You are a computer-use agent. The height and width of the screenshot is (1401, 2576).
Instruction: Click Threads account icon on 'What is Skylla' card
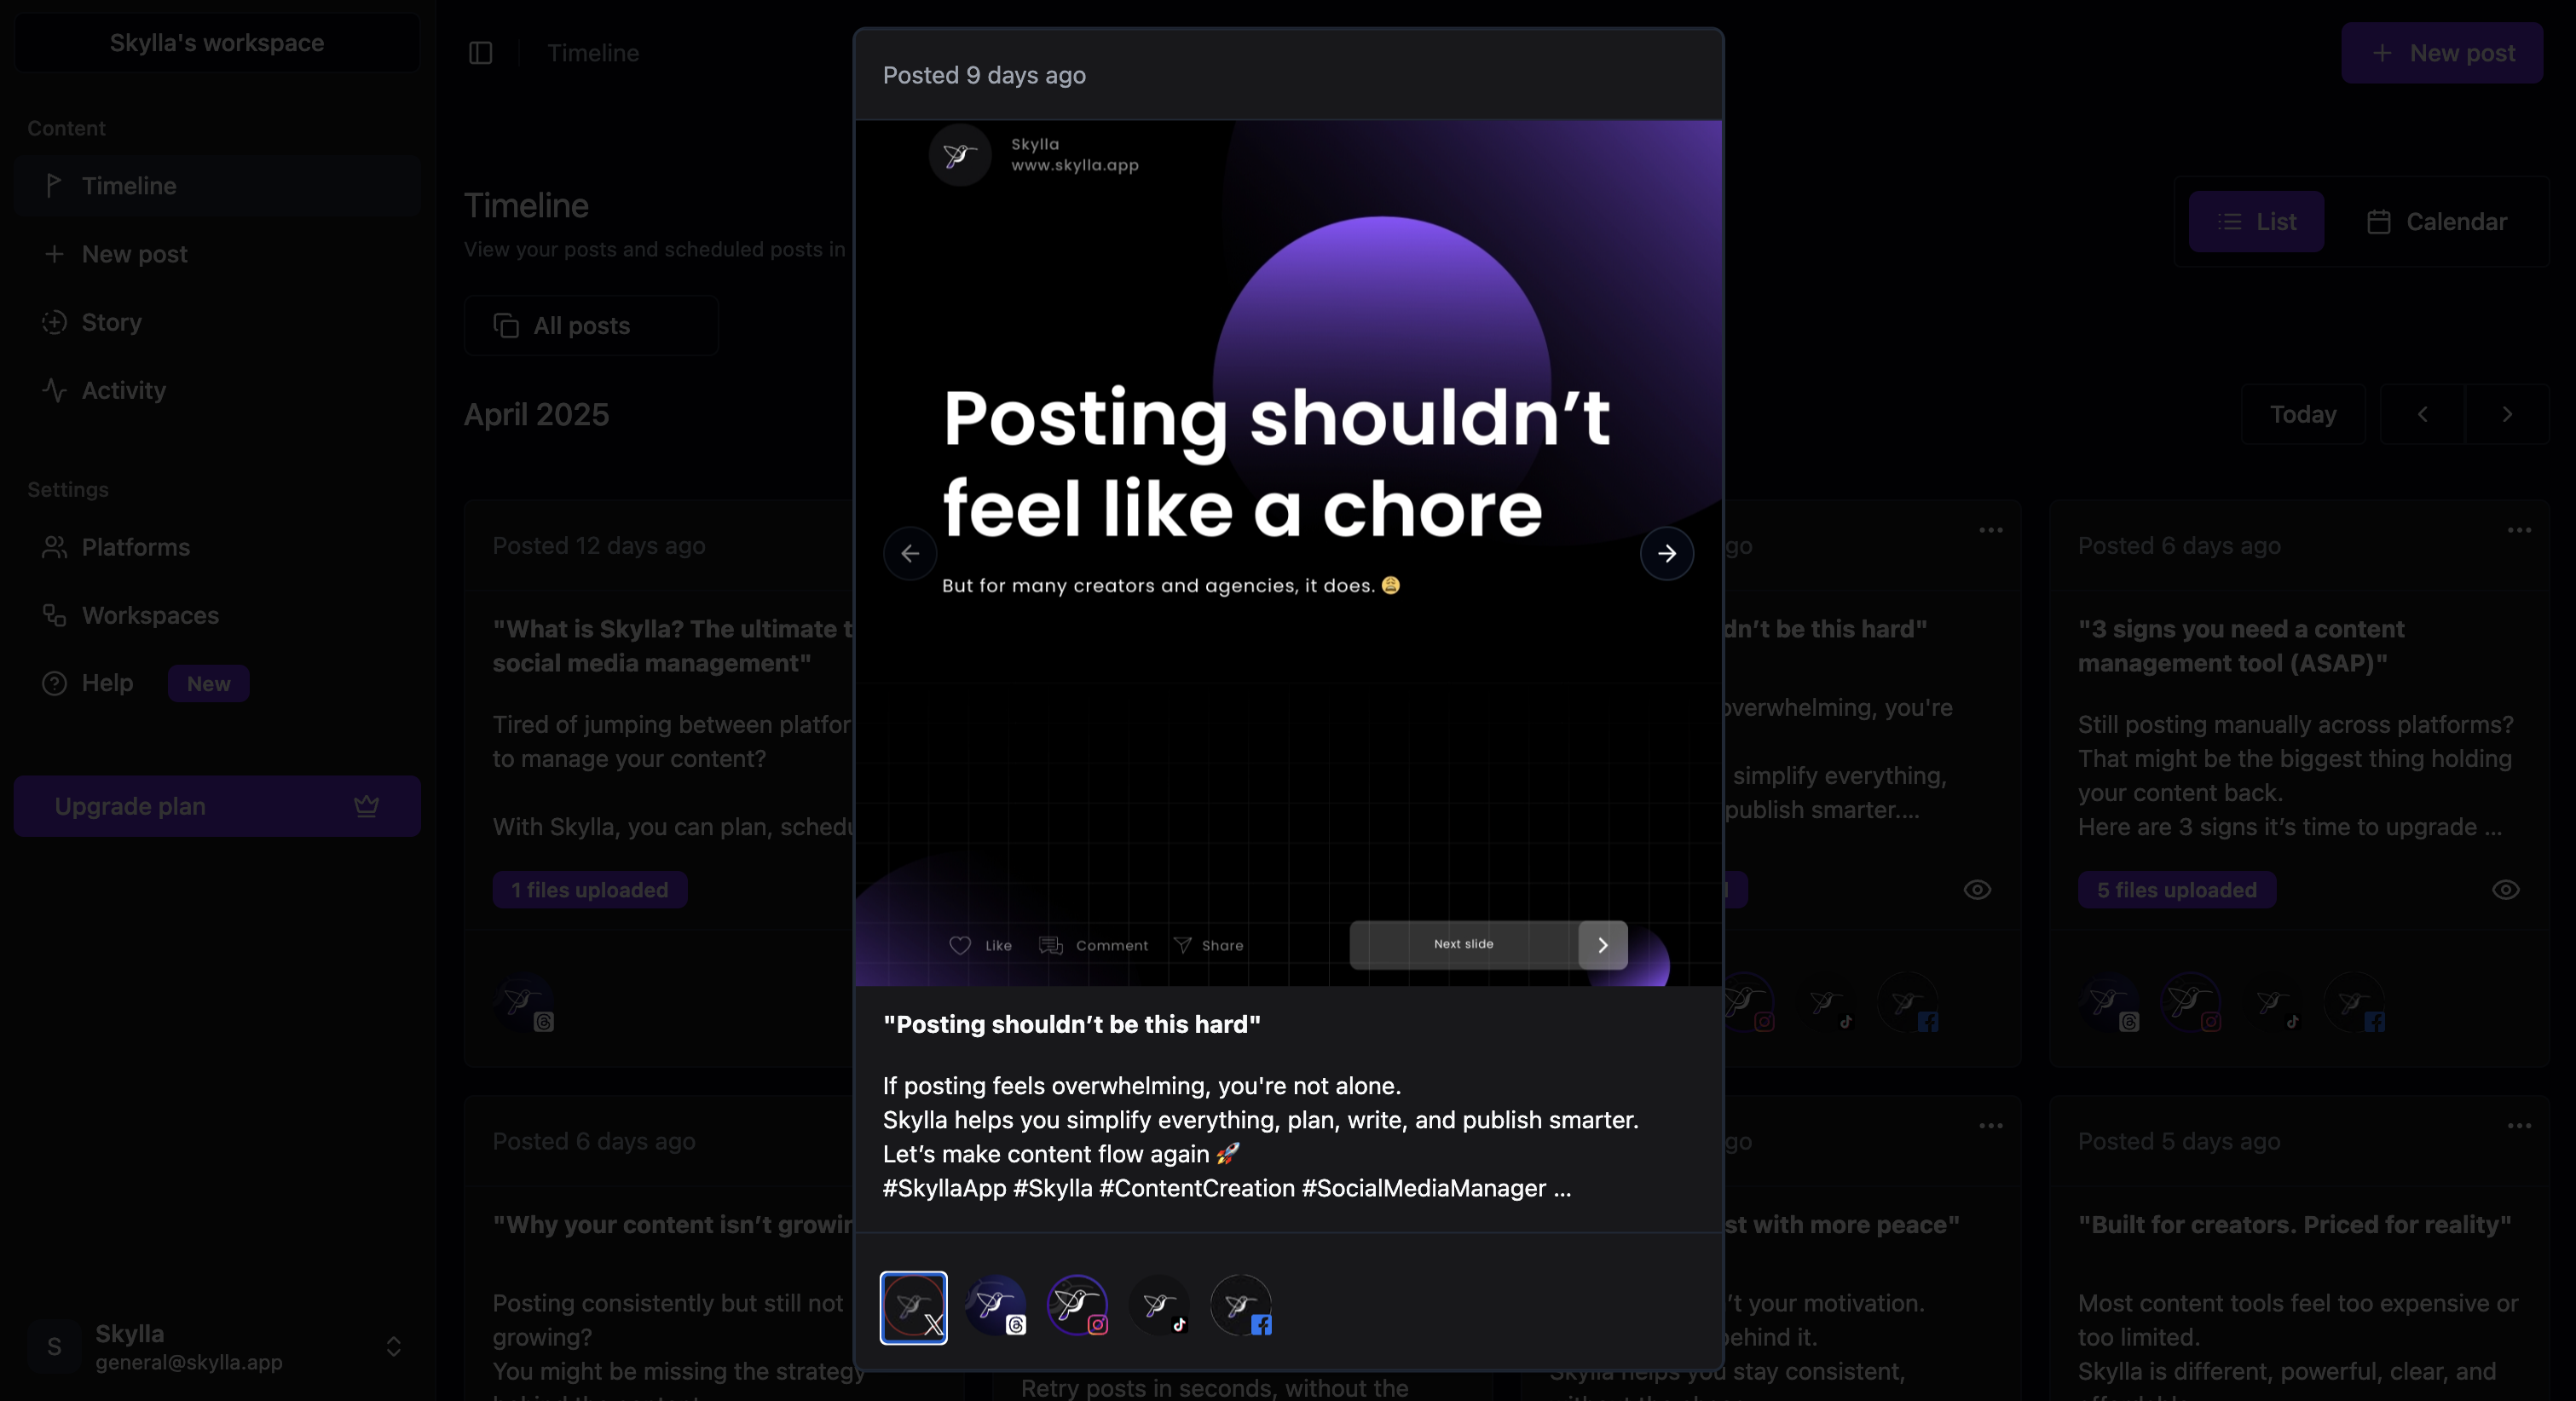pos(524,1003)
